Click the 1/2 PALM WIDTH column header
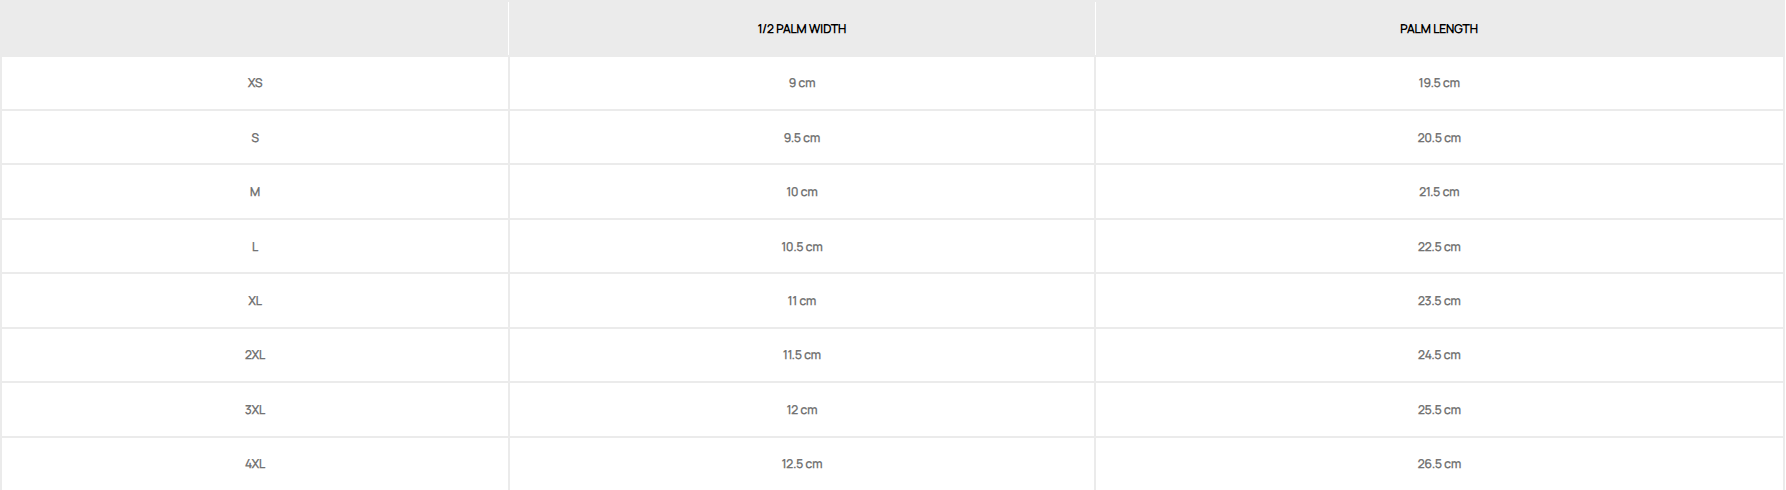The image size is (1786, 490). [801, 29]
